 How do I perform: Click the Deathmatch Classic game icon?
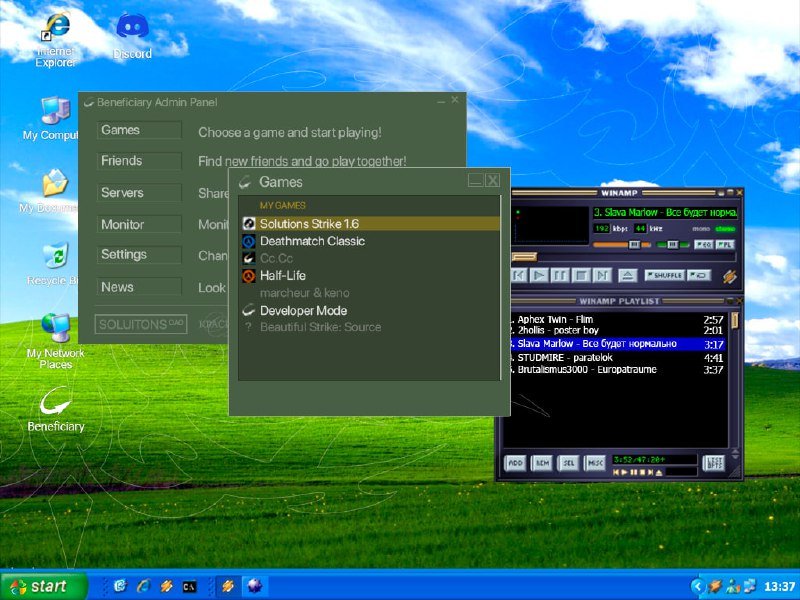click(x=248, y=241)
